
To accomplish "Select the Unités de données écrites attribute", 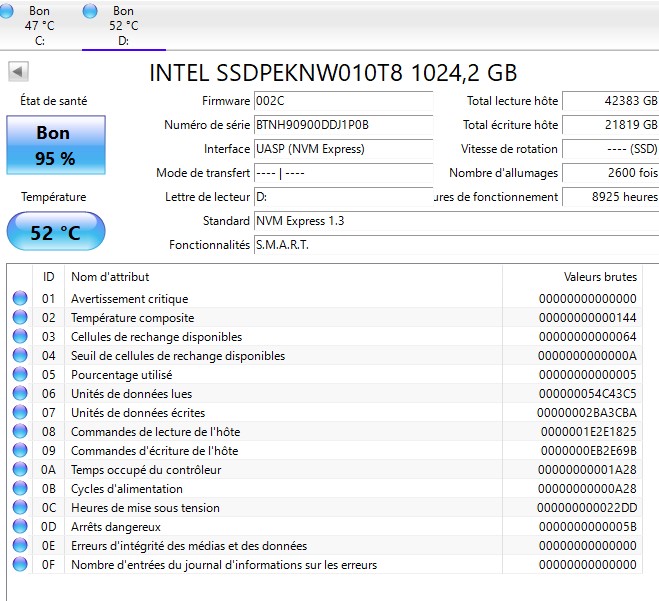I will pyautogui.click(x=138, y=413).
